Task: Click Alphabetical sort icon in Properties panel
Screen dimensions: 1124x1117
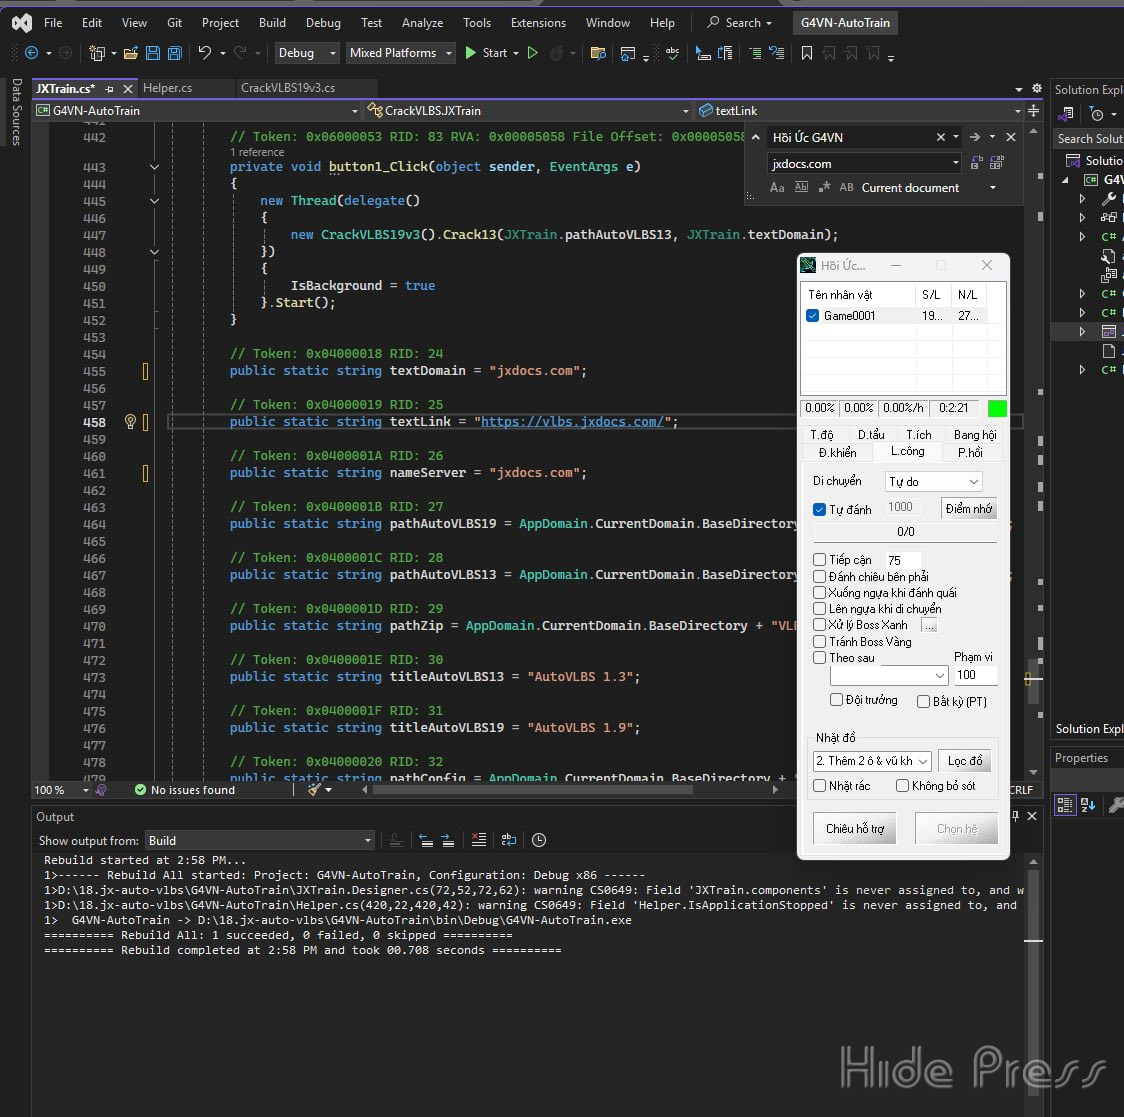Action: (1088, 805)
